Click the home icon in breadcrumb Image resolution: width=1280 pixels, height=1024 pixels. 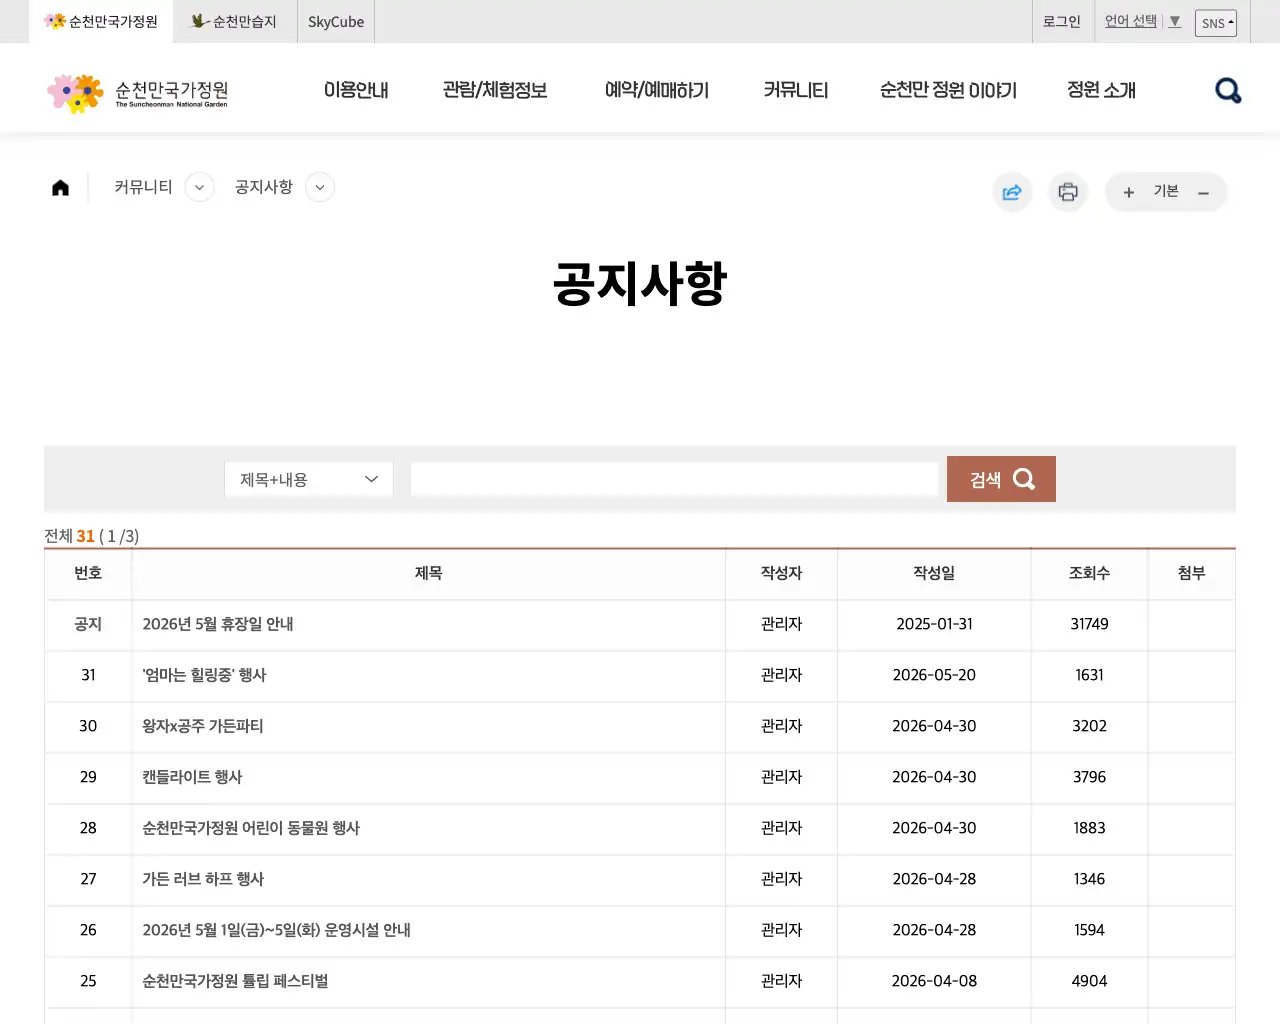[x=60, y=188]
